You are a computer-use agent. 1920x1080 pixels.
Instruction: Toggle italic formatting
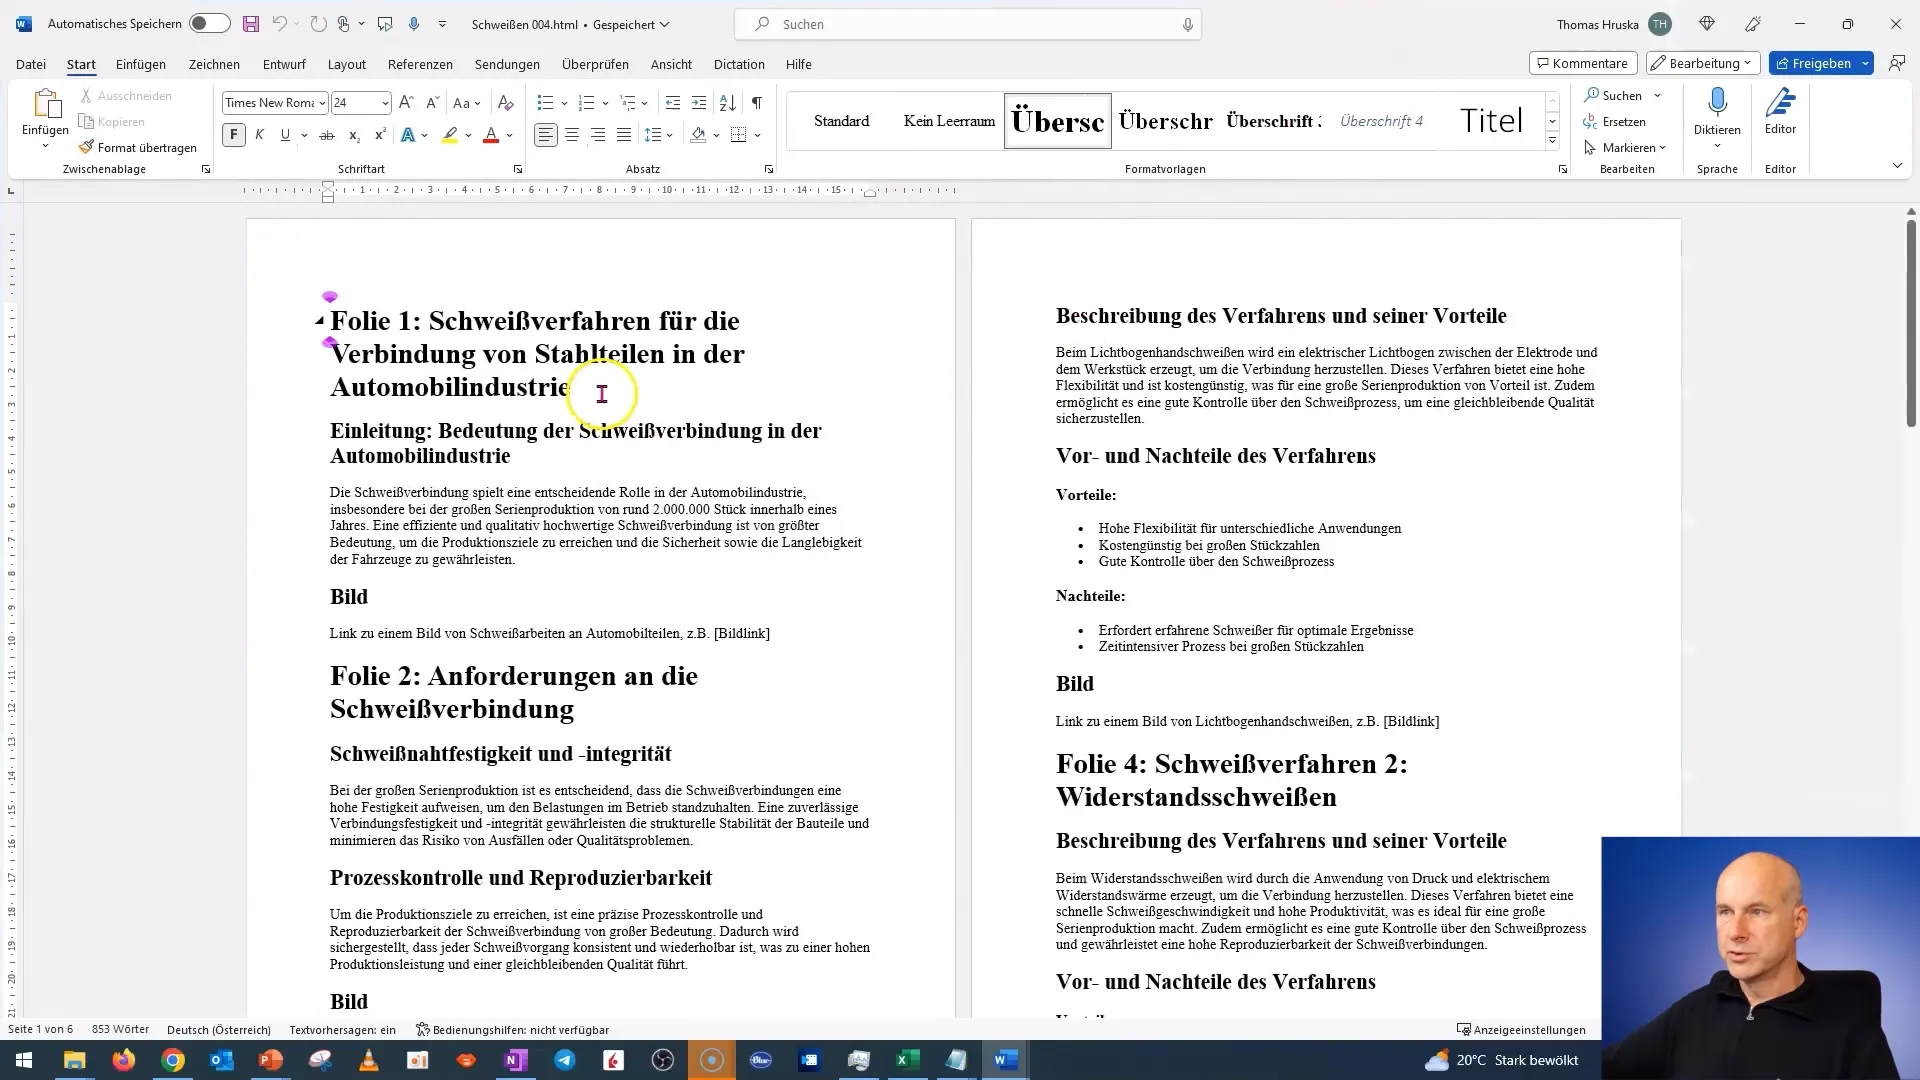tap(259, 135)
